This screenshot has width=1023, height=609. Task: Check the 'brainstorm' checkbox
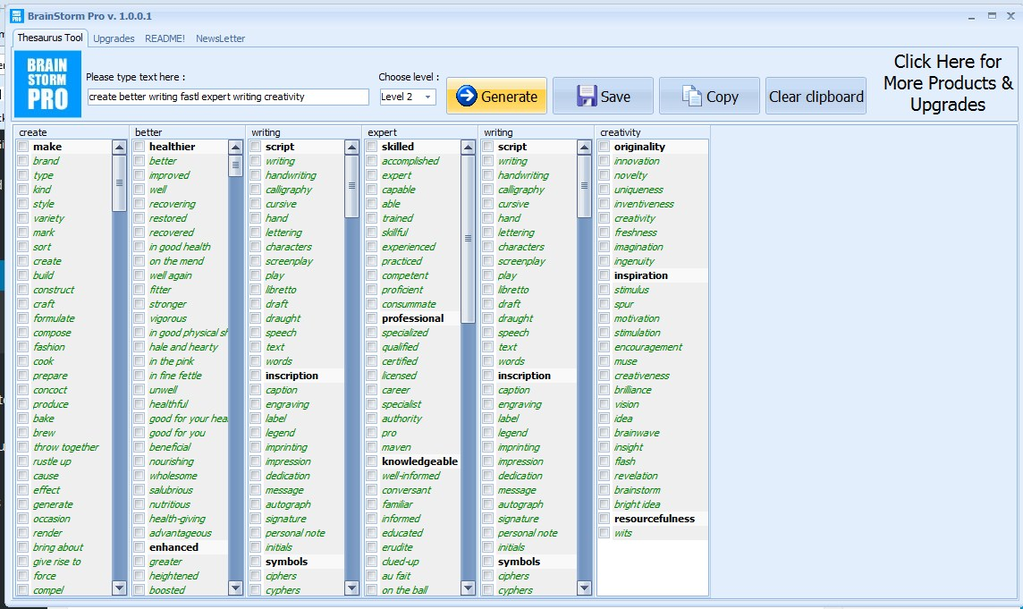point(605,490)
